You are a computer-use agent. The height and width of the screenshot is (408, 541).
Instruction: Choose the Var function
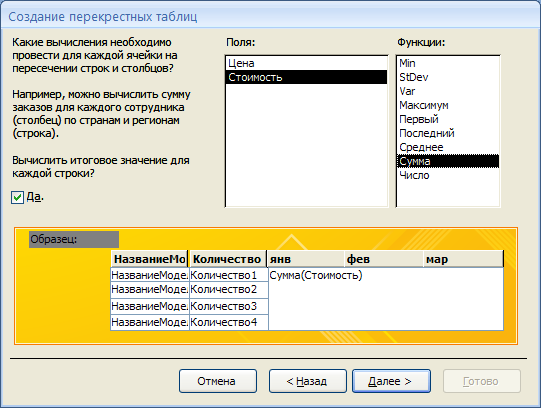448,91
